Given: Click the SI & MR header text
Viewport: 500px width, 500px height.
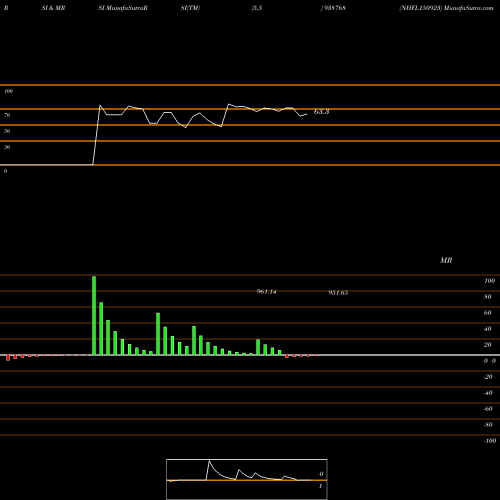Looking at the screenshot, I should (x=53, y=8).
